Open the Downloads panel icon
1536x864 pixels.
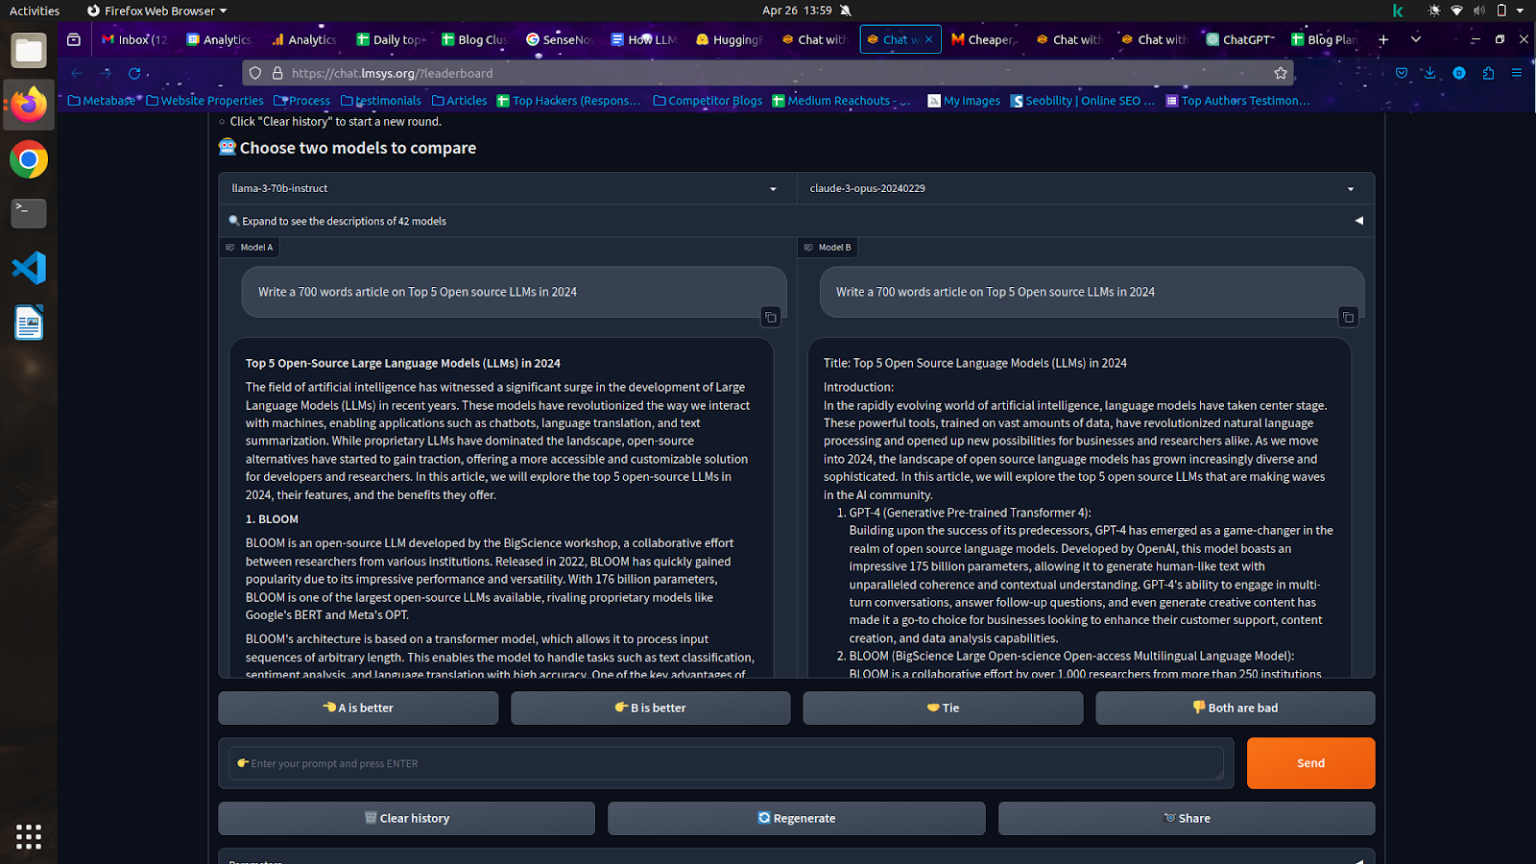pos(1430,72)
